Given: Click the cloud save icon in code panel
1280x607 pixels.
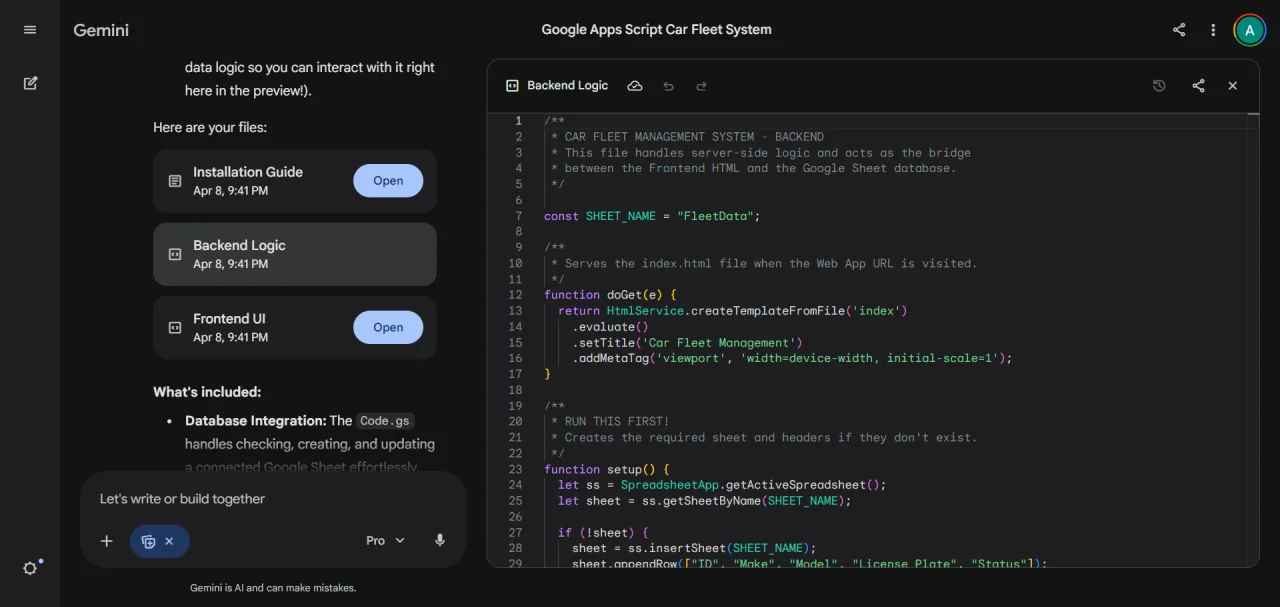Looking at the screenshot, I should coord(635,86).
